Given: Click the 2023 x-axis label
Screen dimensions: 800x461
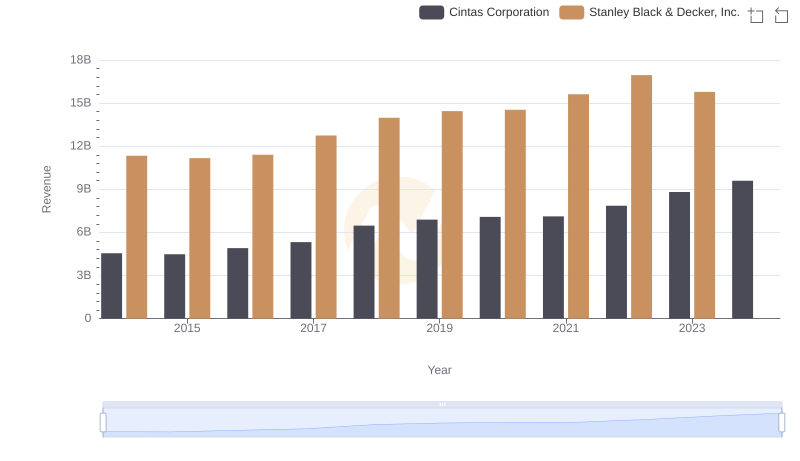Looking at the screenshot, I should pos(692,328).
